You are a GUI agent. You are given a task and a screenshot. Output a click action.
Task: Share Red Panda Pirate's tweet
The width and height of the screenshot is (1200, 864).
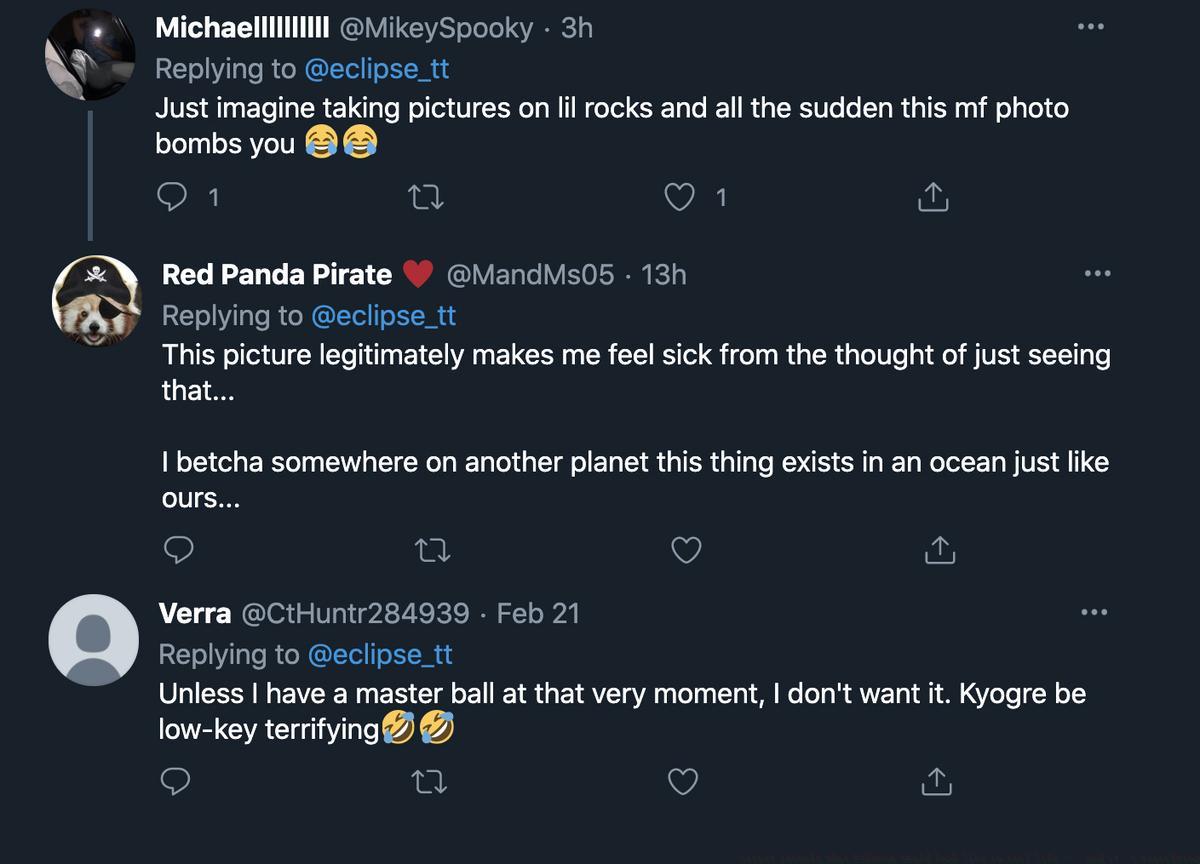pyautogui.click(x=939, y=549)
